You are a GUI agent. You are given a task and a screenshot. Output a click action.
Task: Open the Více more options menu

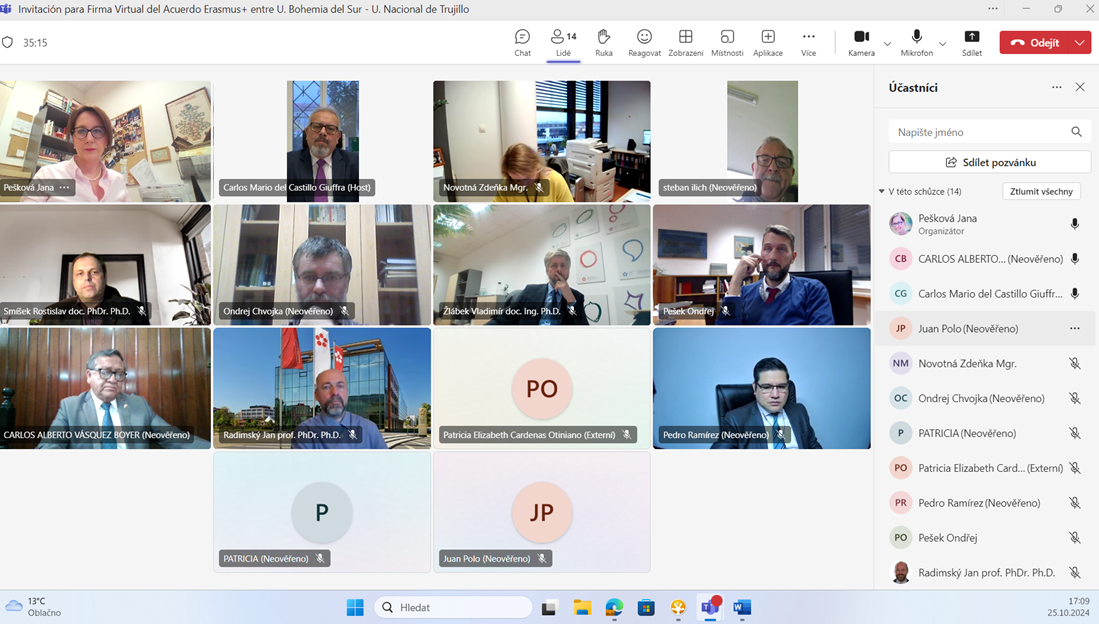coord(808,43)
